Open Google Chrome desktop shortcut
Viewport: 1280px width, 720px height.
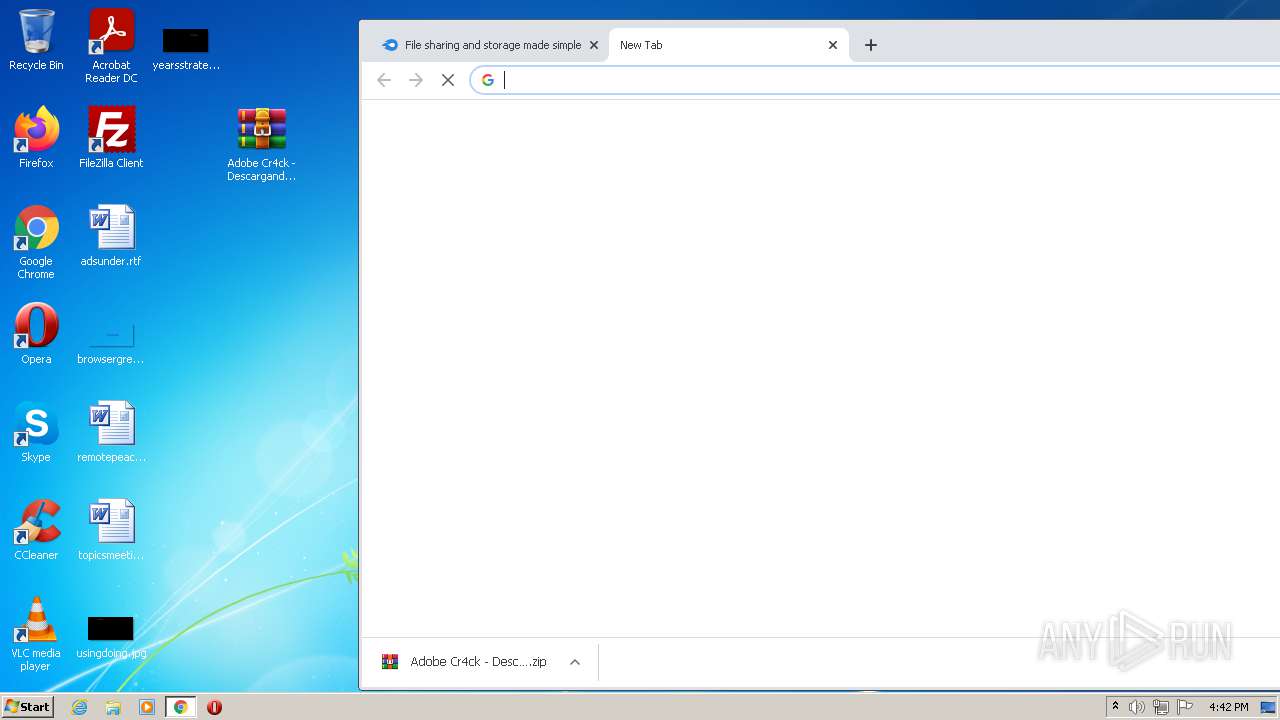point(36,242)
